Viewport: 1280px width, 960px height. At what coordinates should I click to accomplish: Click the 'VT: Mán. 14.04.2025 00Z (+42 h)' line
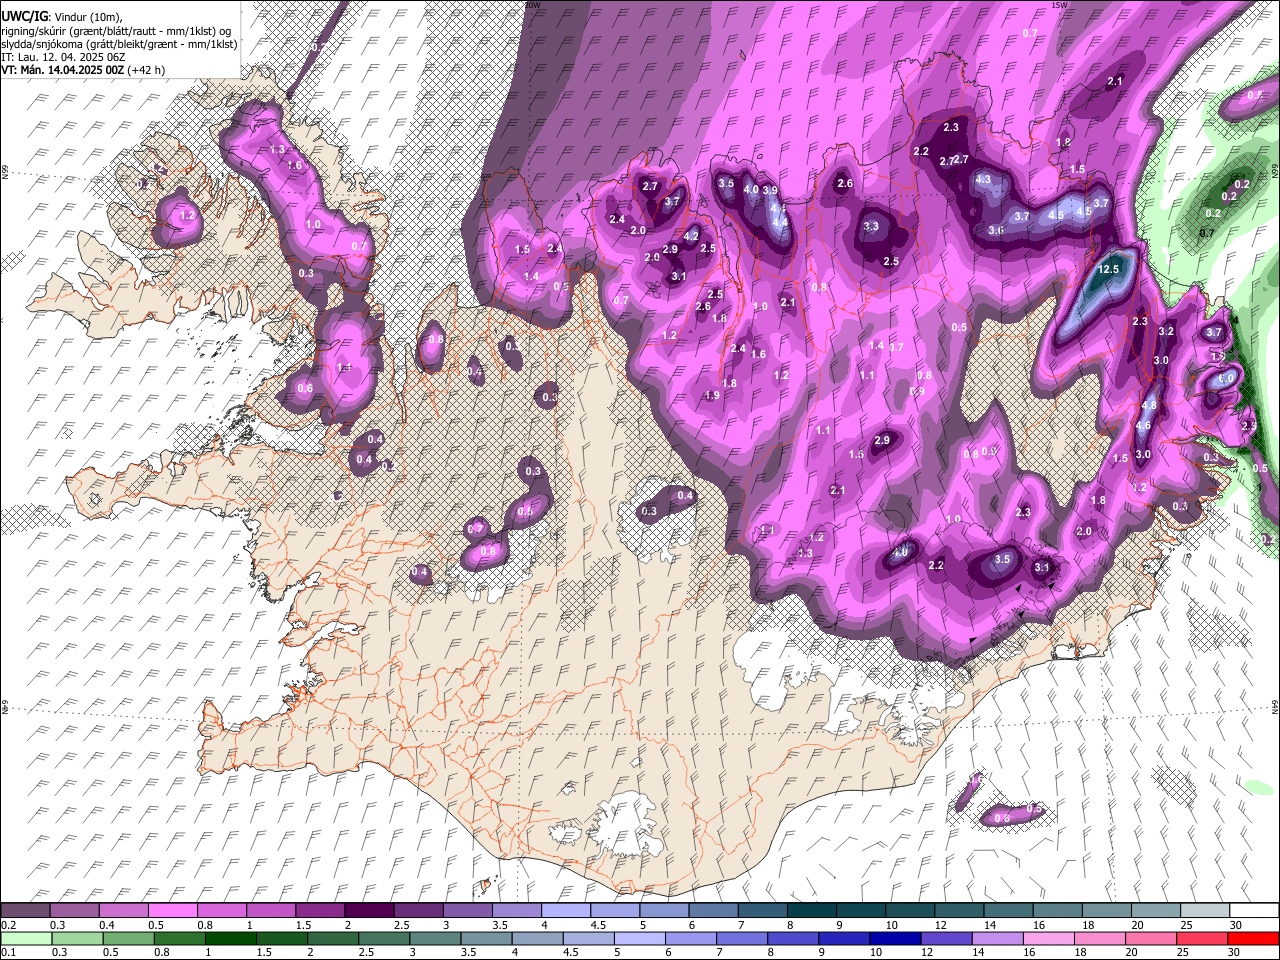point(83,70)
